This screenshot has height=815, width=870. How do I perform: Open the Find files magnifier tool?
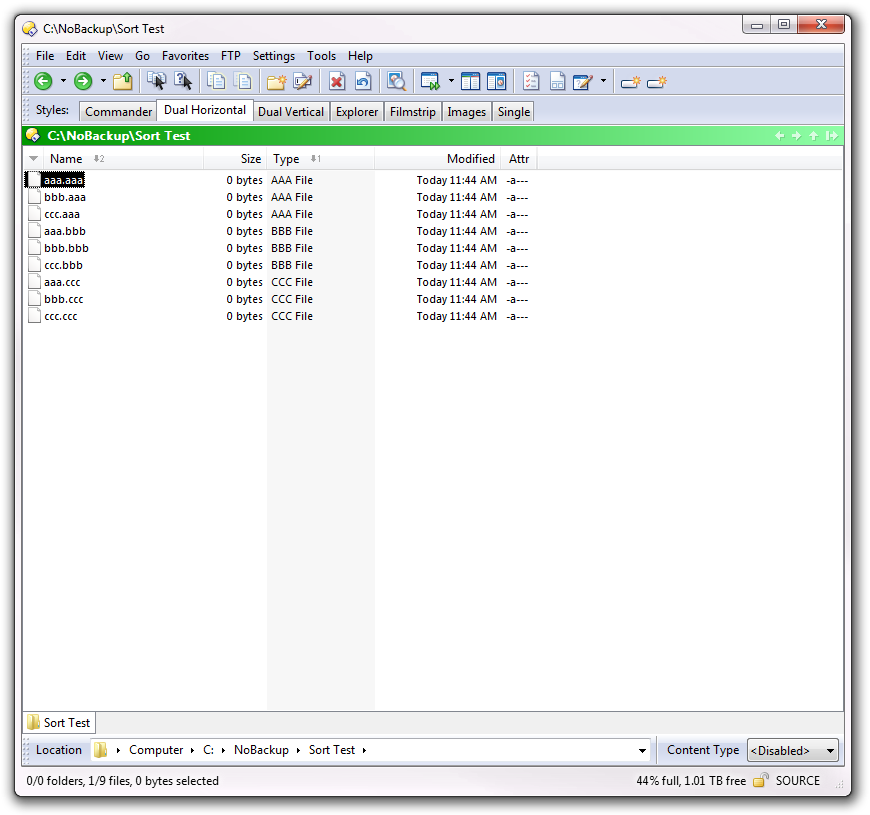(397, 82)
